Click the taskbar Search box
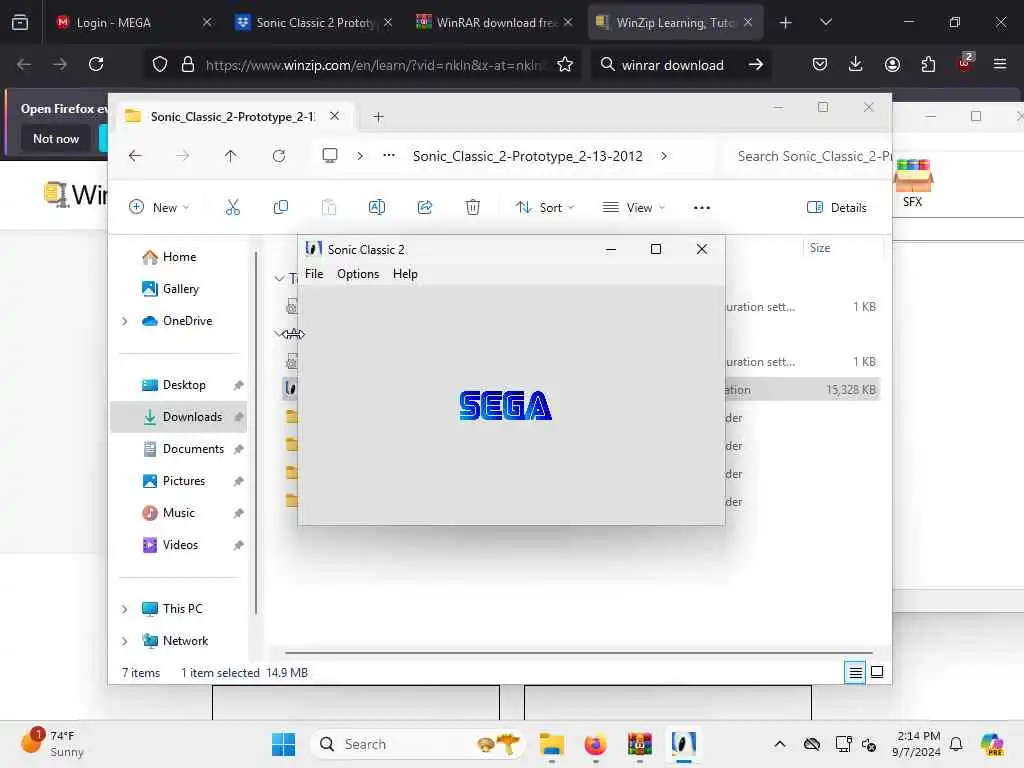 pyautogui.click(x=418, y=744)
